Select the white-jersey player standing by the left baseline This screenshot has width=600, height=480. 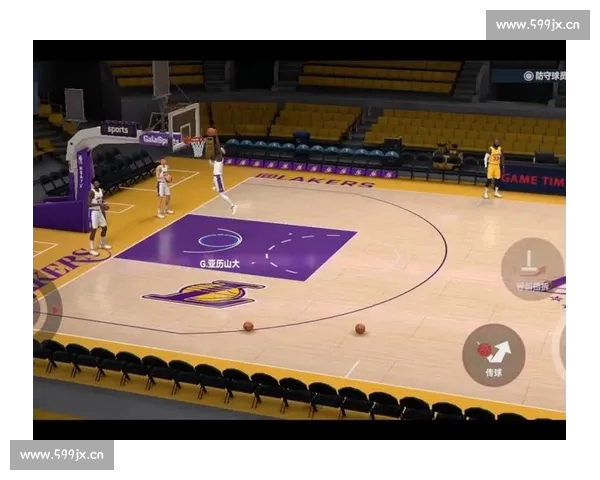pos(97,215)
